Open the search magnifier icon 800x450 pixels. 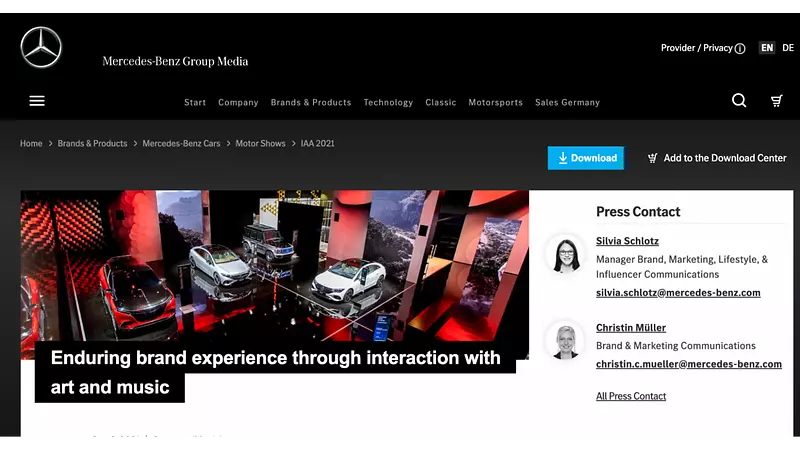click(739, 101)
